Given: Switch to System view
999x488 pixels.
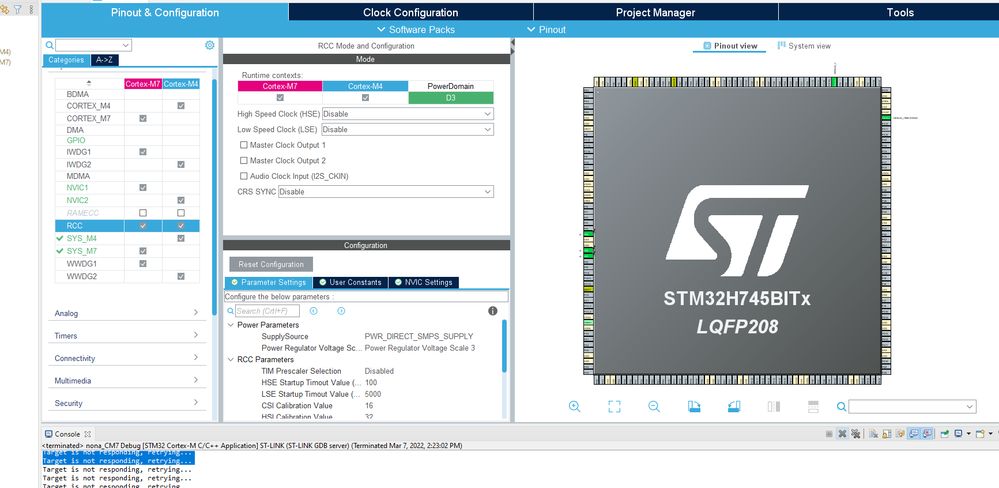Looking at the screenshot, I should point(805,46).
